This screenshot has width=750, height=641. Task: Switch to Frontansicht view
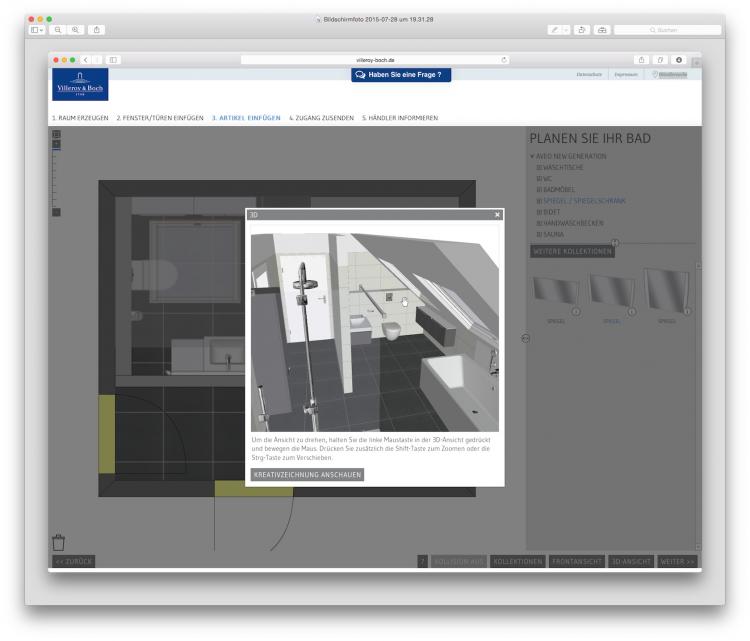click(577, 561)
